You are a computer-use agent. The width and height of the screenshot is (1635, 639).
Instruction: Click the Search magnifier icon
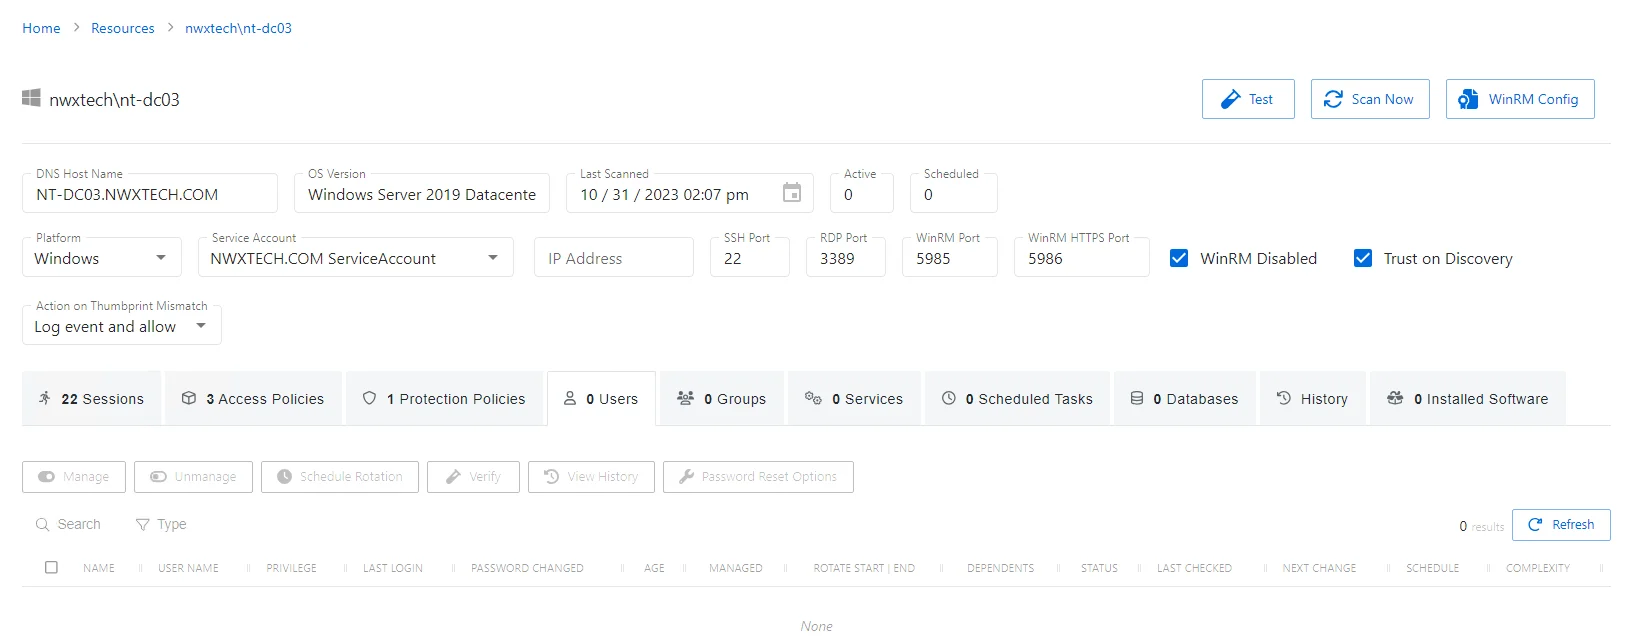coord(42,524)
